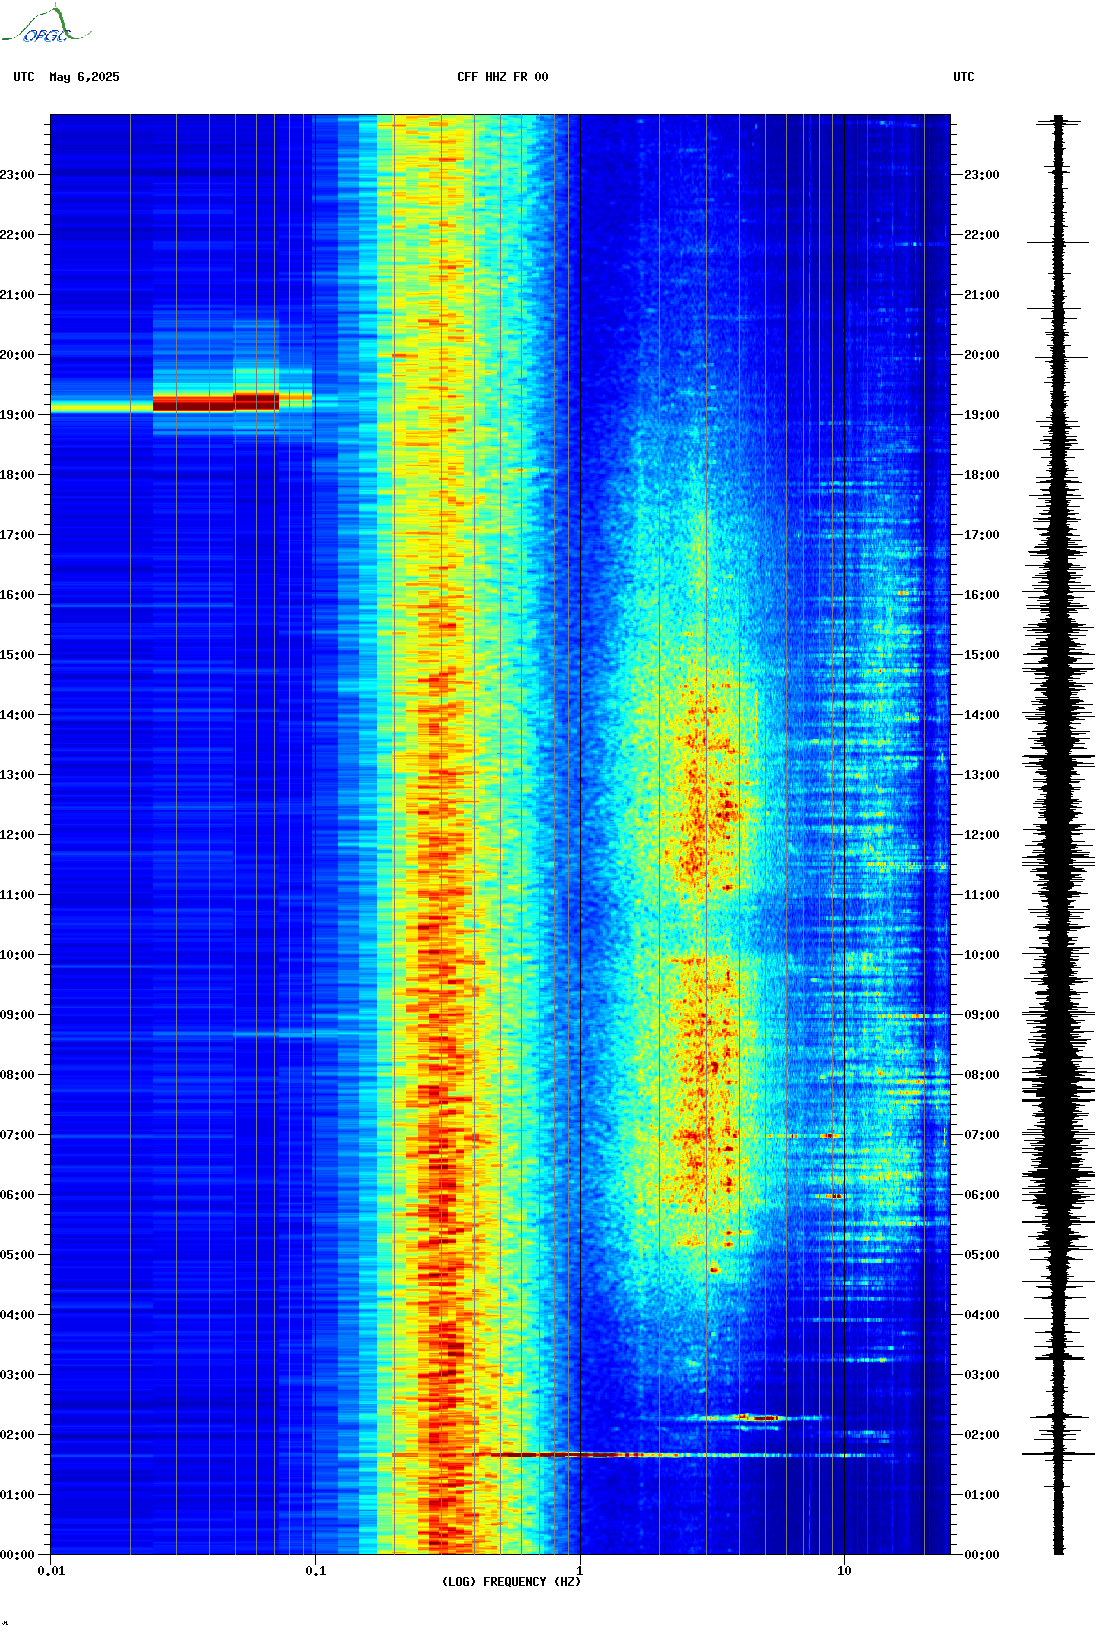
Task: Click the 08:00 label on the right time axis
Action: pyautogui.click(x=981, y=1075)
